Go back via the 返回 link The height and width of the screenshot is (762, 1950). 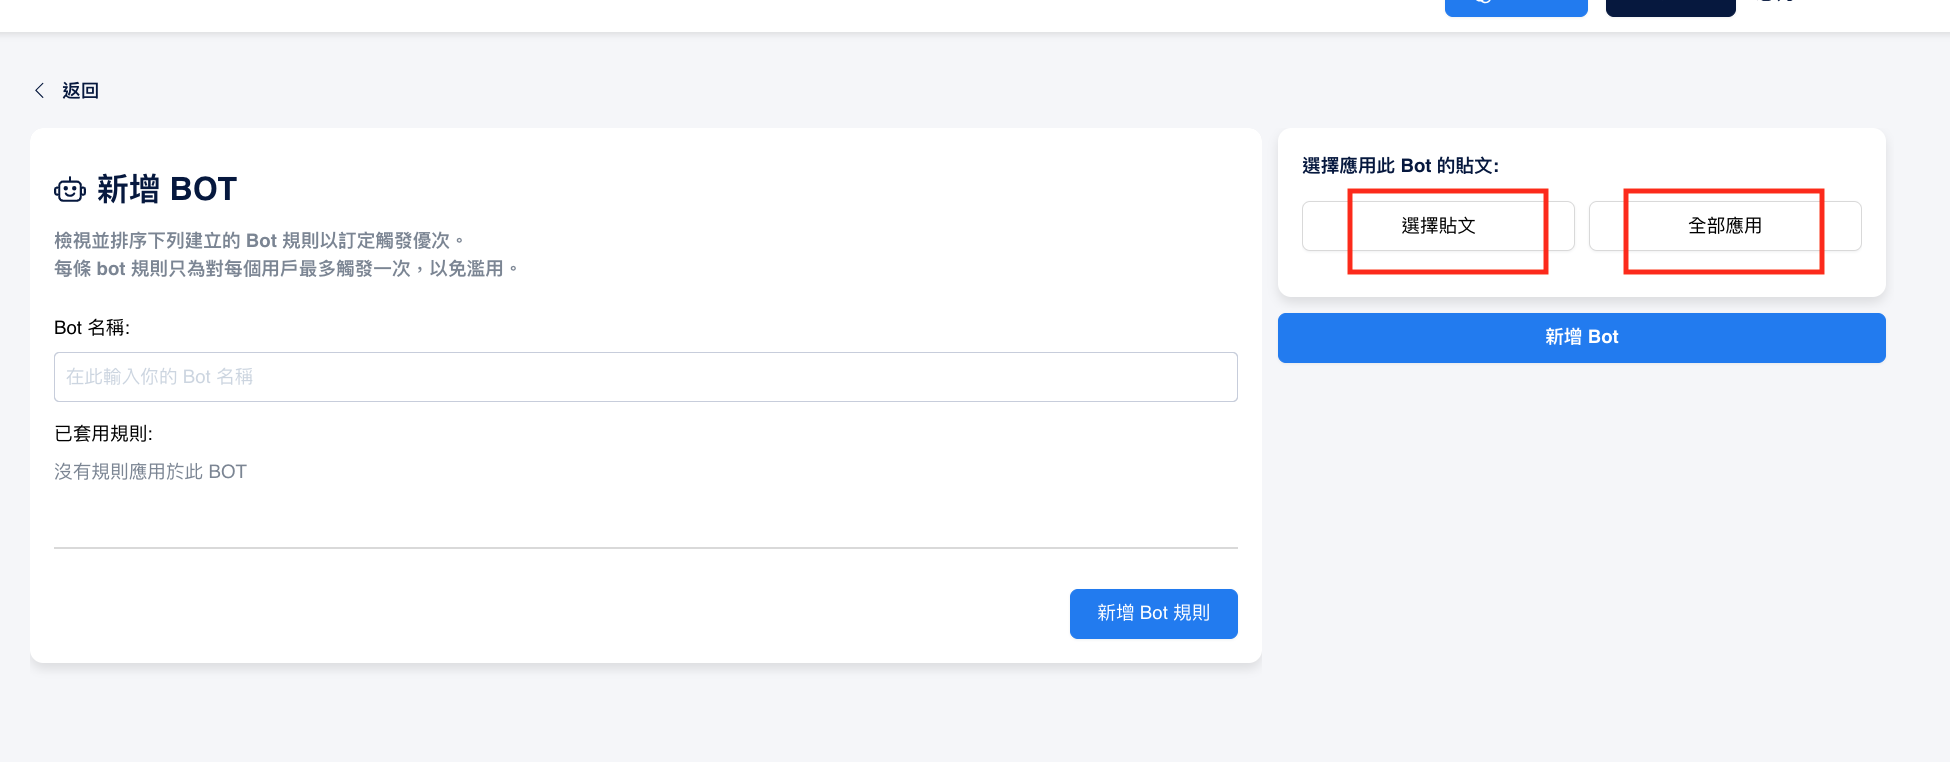(x=80, y=91)
